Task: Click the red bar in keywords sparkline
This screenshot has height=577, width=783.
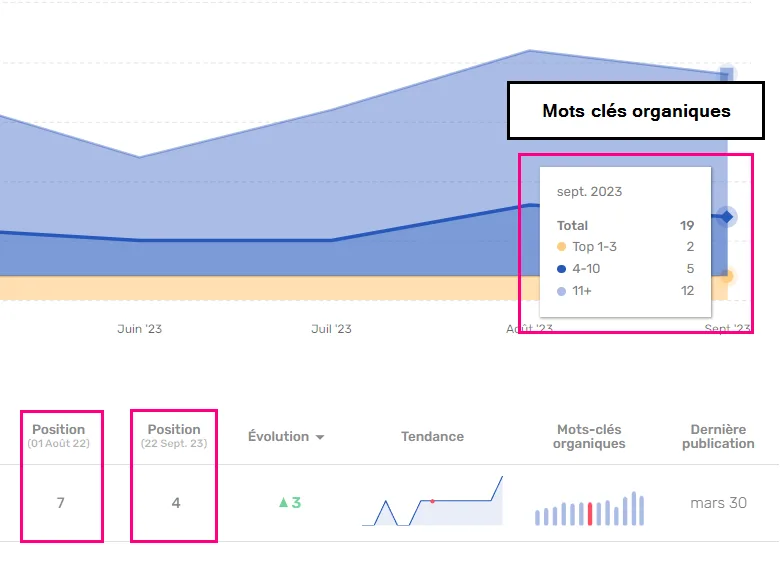Action: coord(590,514)
